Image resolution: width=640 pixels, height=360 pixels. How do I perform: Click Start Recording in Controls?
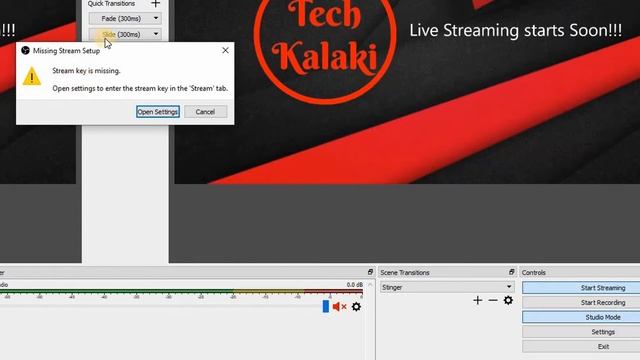point(581,302)
